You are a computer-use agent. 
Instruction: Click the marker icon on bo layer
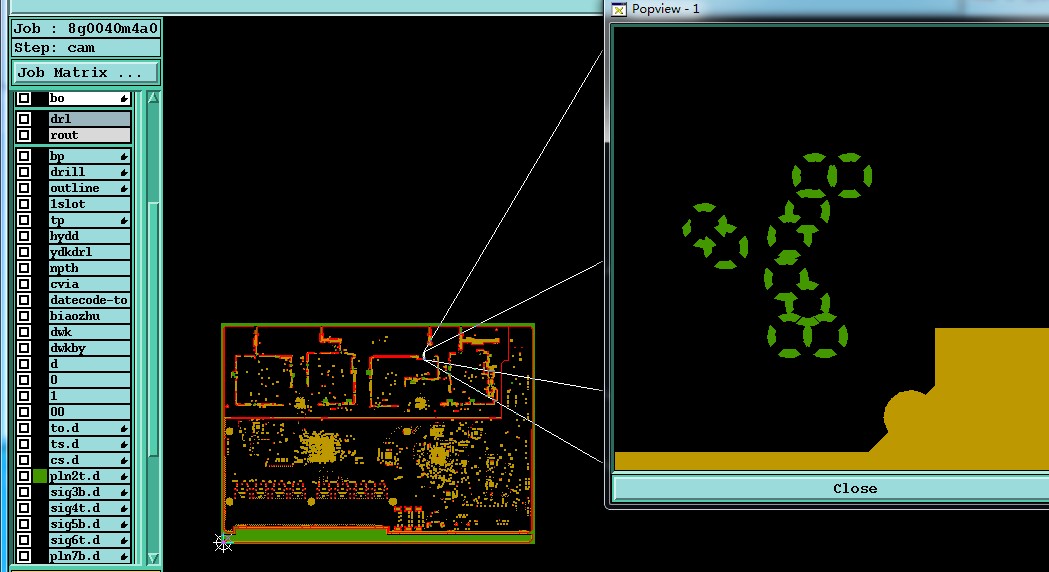[124, 98]
